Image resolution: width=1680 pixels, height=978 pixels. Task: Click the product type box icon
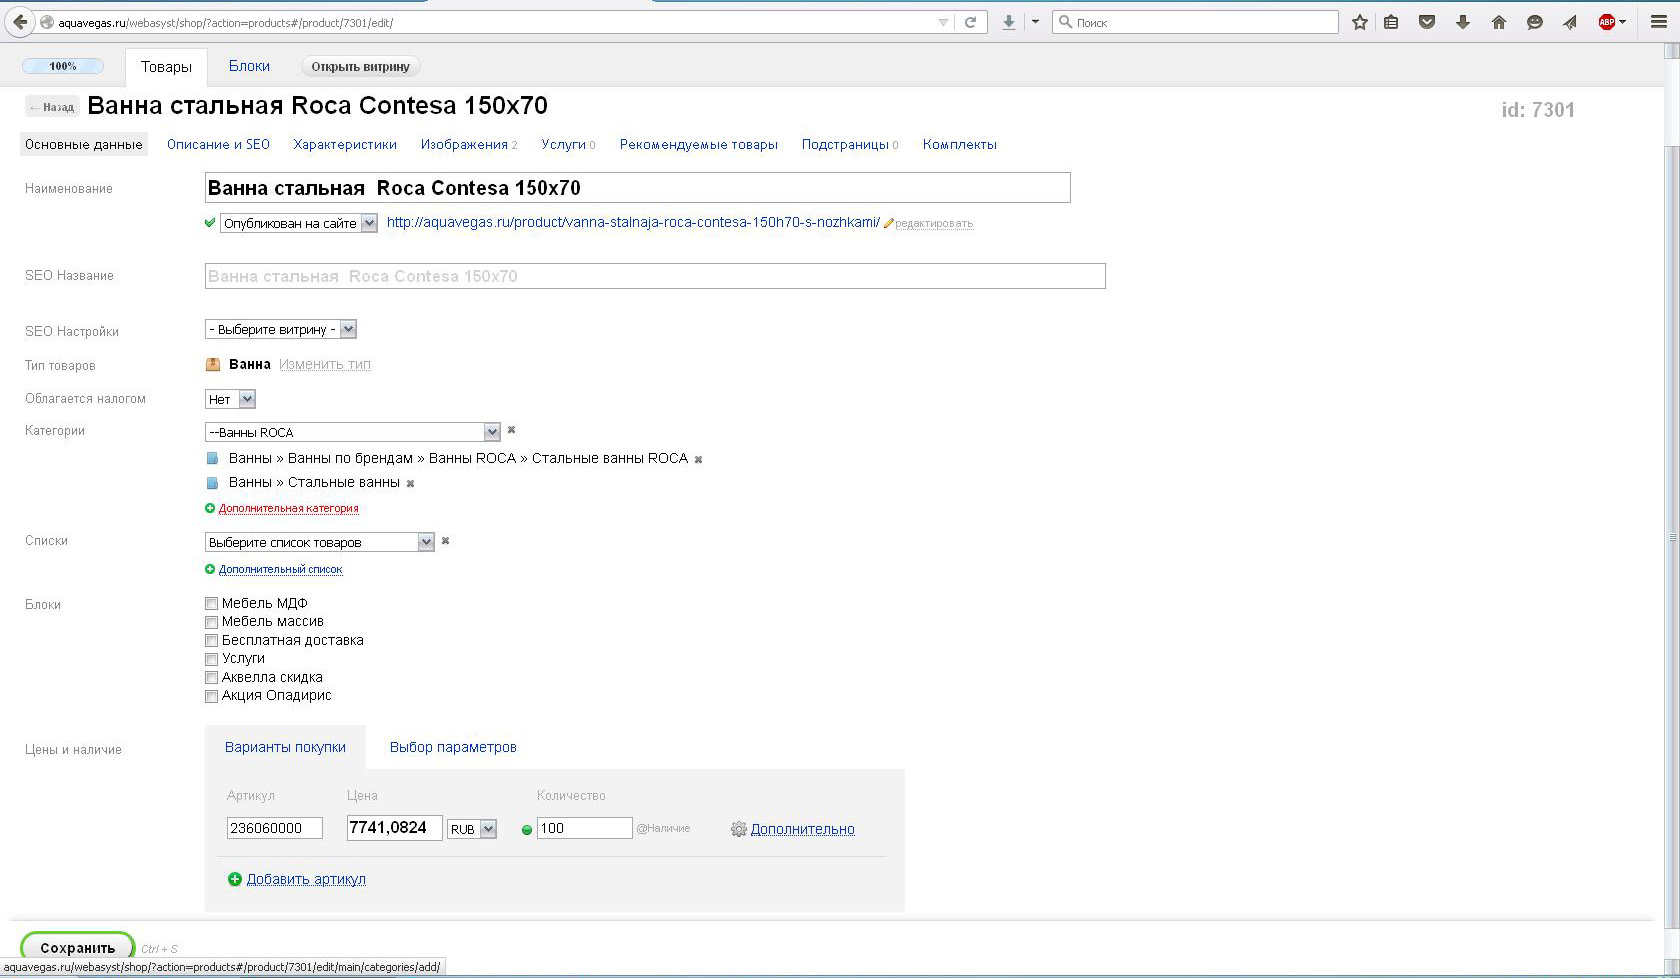[x=212, y=364]
